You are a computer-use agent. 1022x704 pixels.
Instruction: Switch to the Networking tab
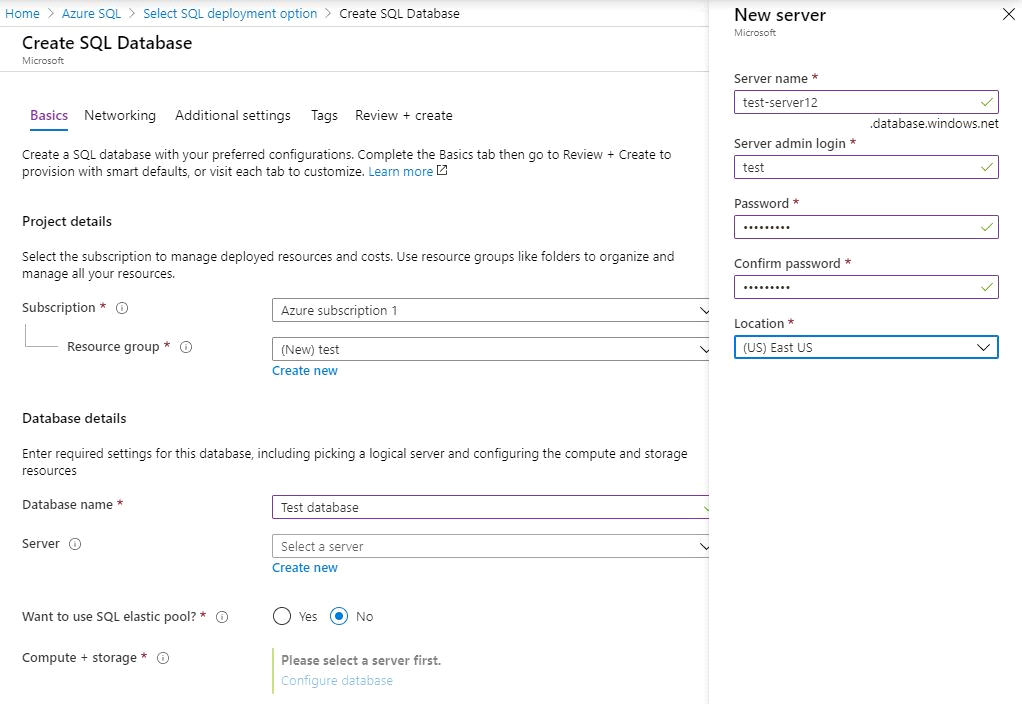[x=120, y=116]
